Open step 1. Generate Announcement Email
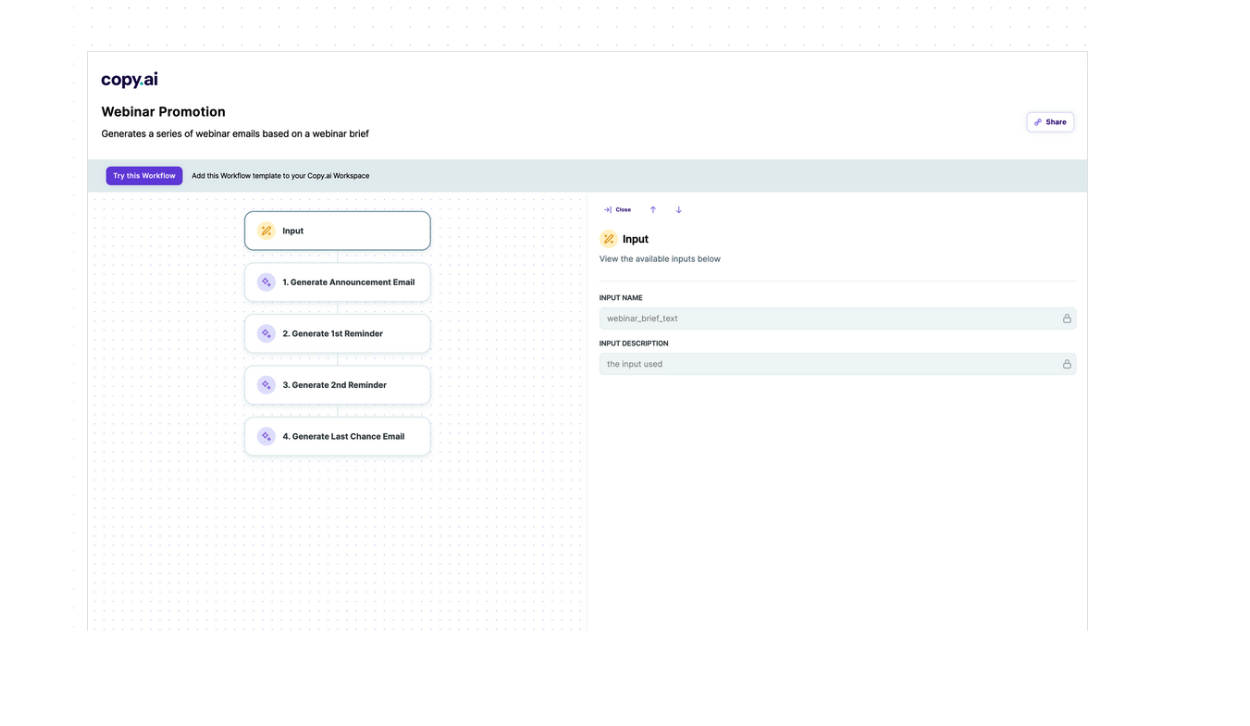Image resolution: width=1250 pixels, height=726 pixels. [x=347, y=282]
